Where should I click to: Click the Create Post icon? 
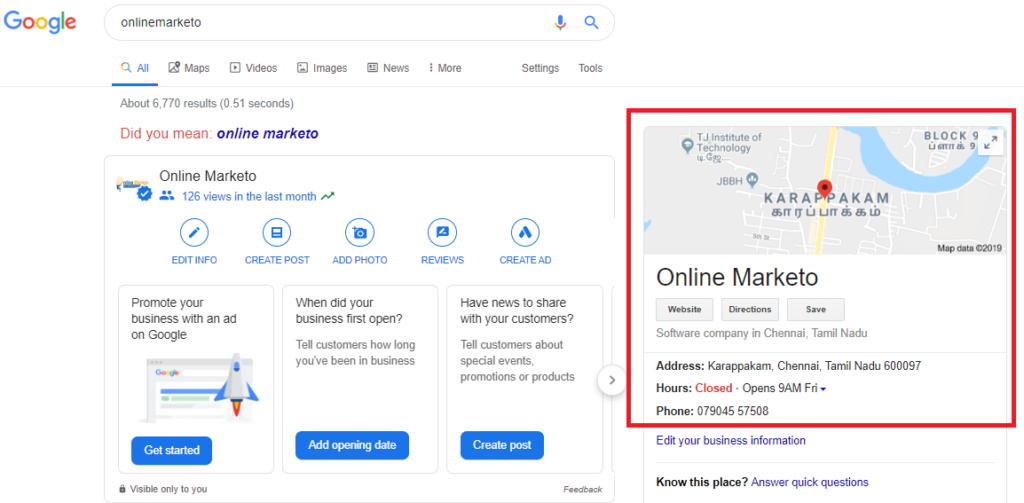coord(277,233)
